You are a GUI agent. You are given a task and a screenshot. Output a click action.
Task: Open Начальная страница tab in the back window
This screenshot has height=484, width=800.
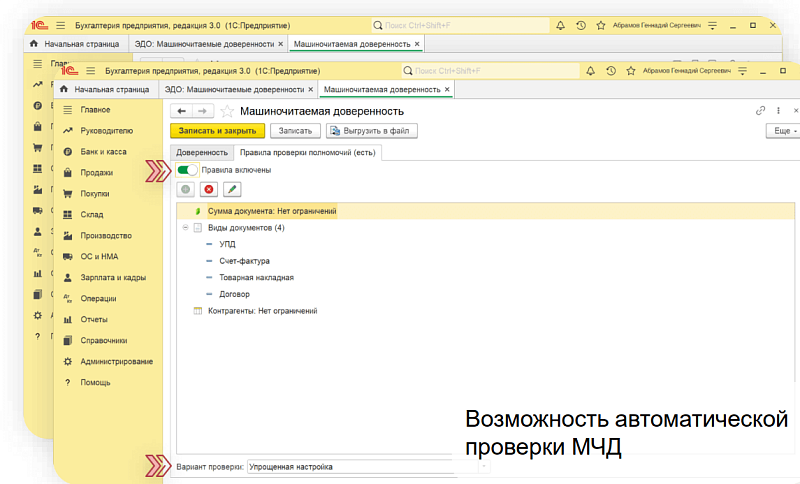pyautogui.click(x=76, y=44)
